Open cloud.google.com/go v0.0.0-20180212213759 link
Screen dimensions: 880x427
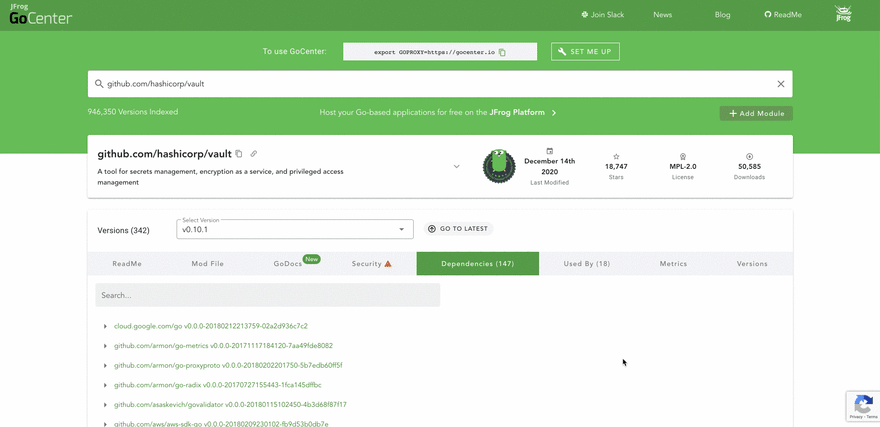point(210,326)
